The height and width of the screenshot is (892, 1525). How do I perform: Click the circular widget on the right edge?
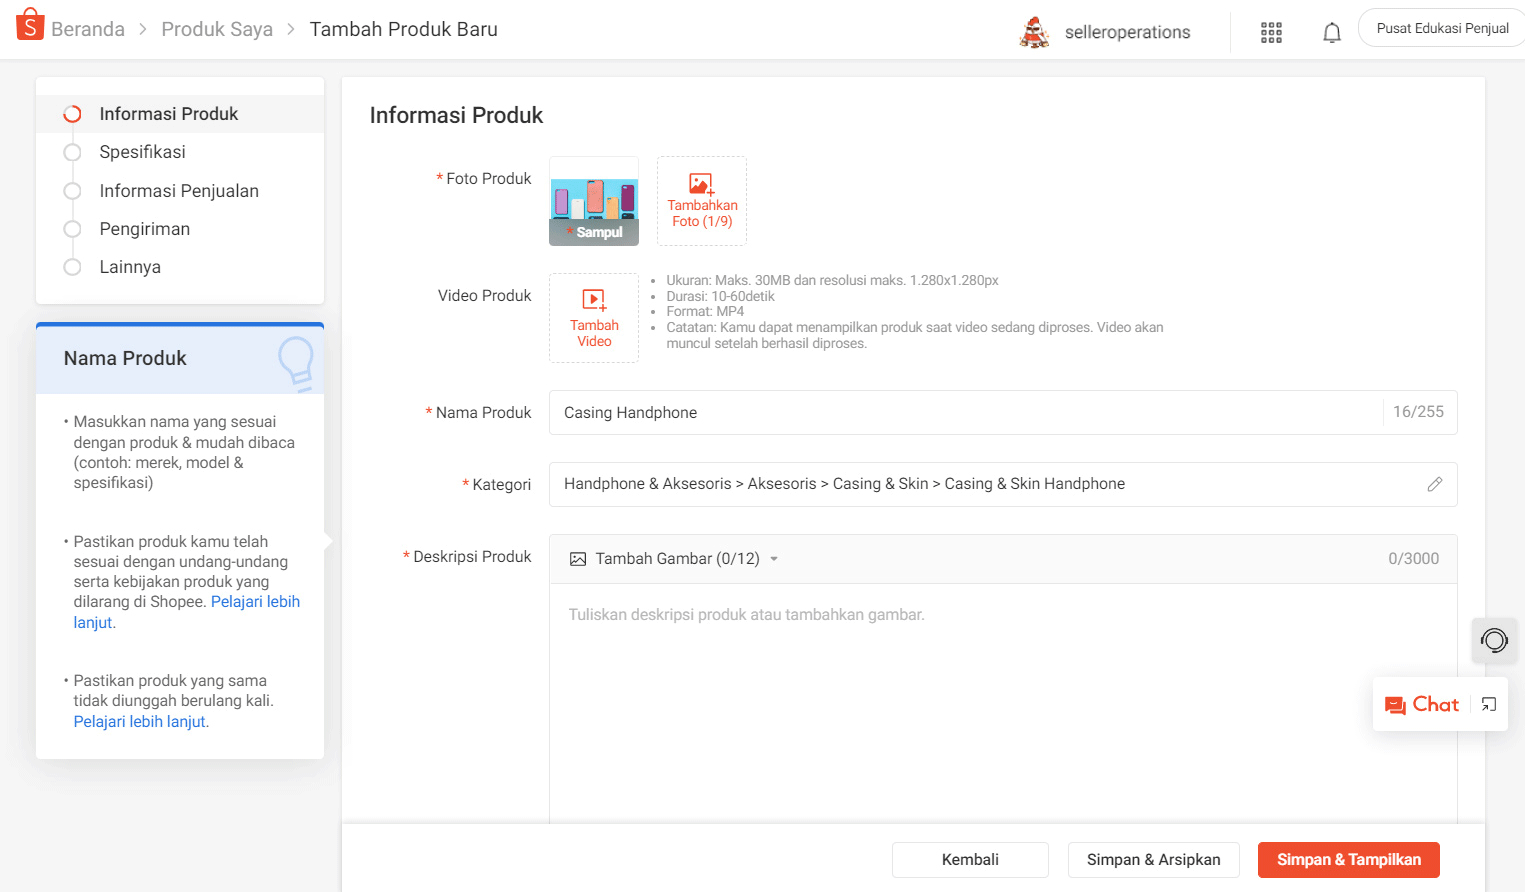pos(1494,640)
